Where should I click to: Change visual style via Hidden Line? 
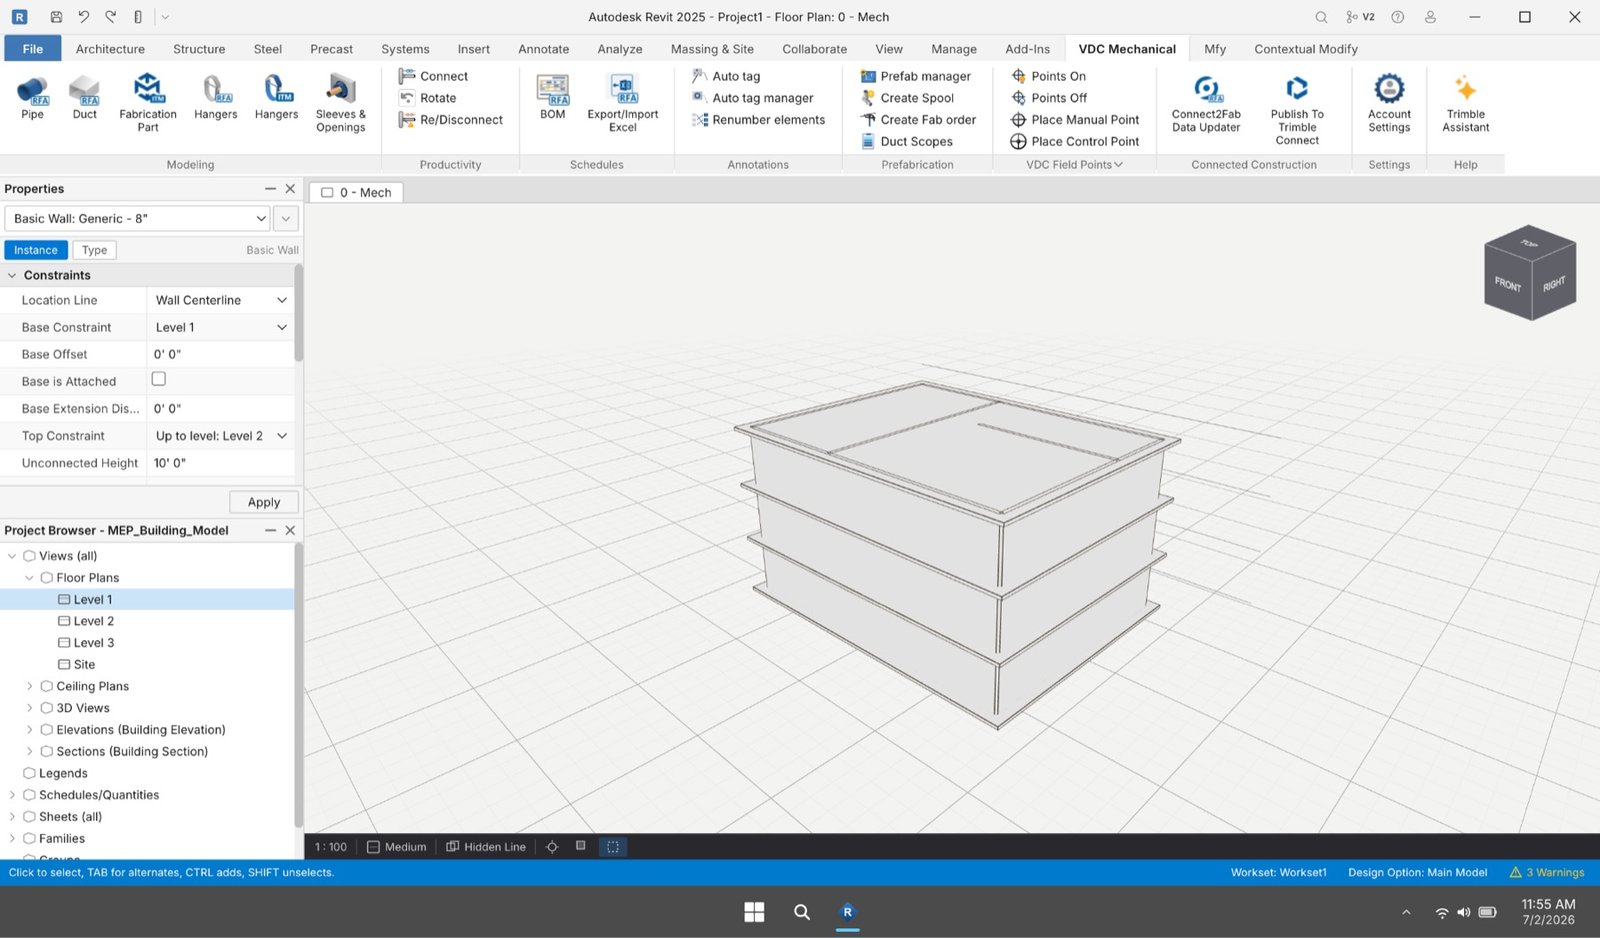[486, 847]
